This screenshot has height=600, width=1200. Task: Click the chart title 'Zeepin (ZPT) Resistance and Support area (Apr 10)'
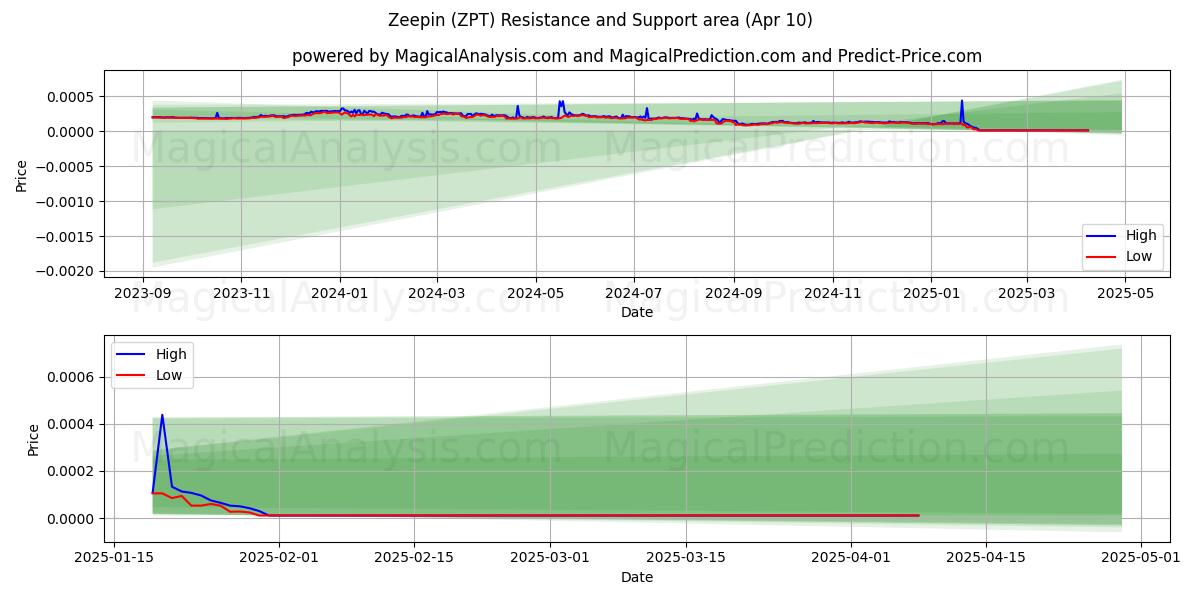pos(600,20)
